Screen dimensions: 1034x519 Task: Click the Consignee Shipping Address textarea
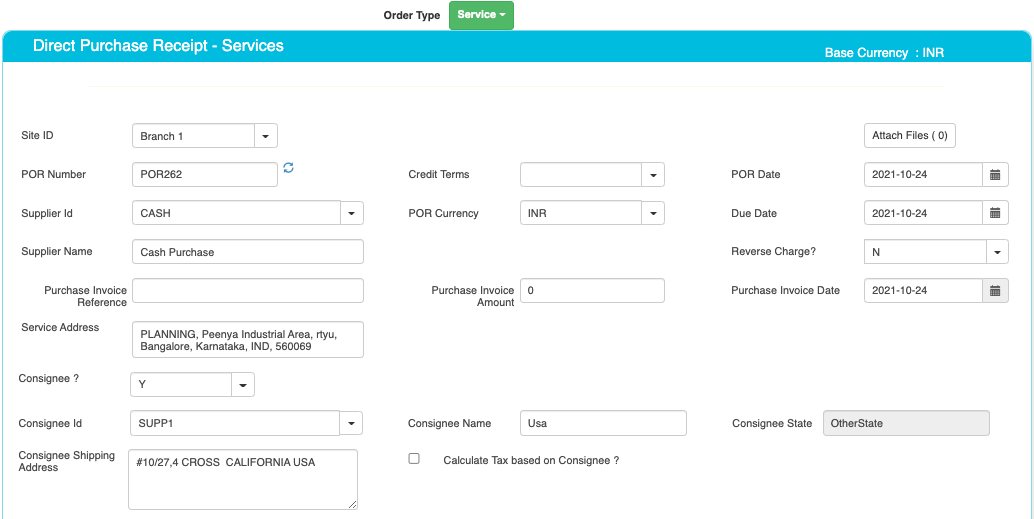pyautogui.click(x=243, y=479)
